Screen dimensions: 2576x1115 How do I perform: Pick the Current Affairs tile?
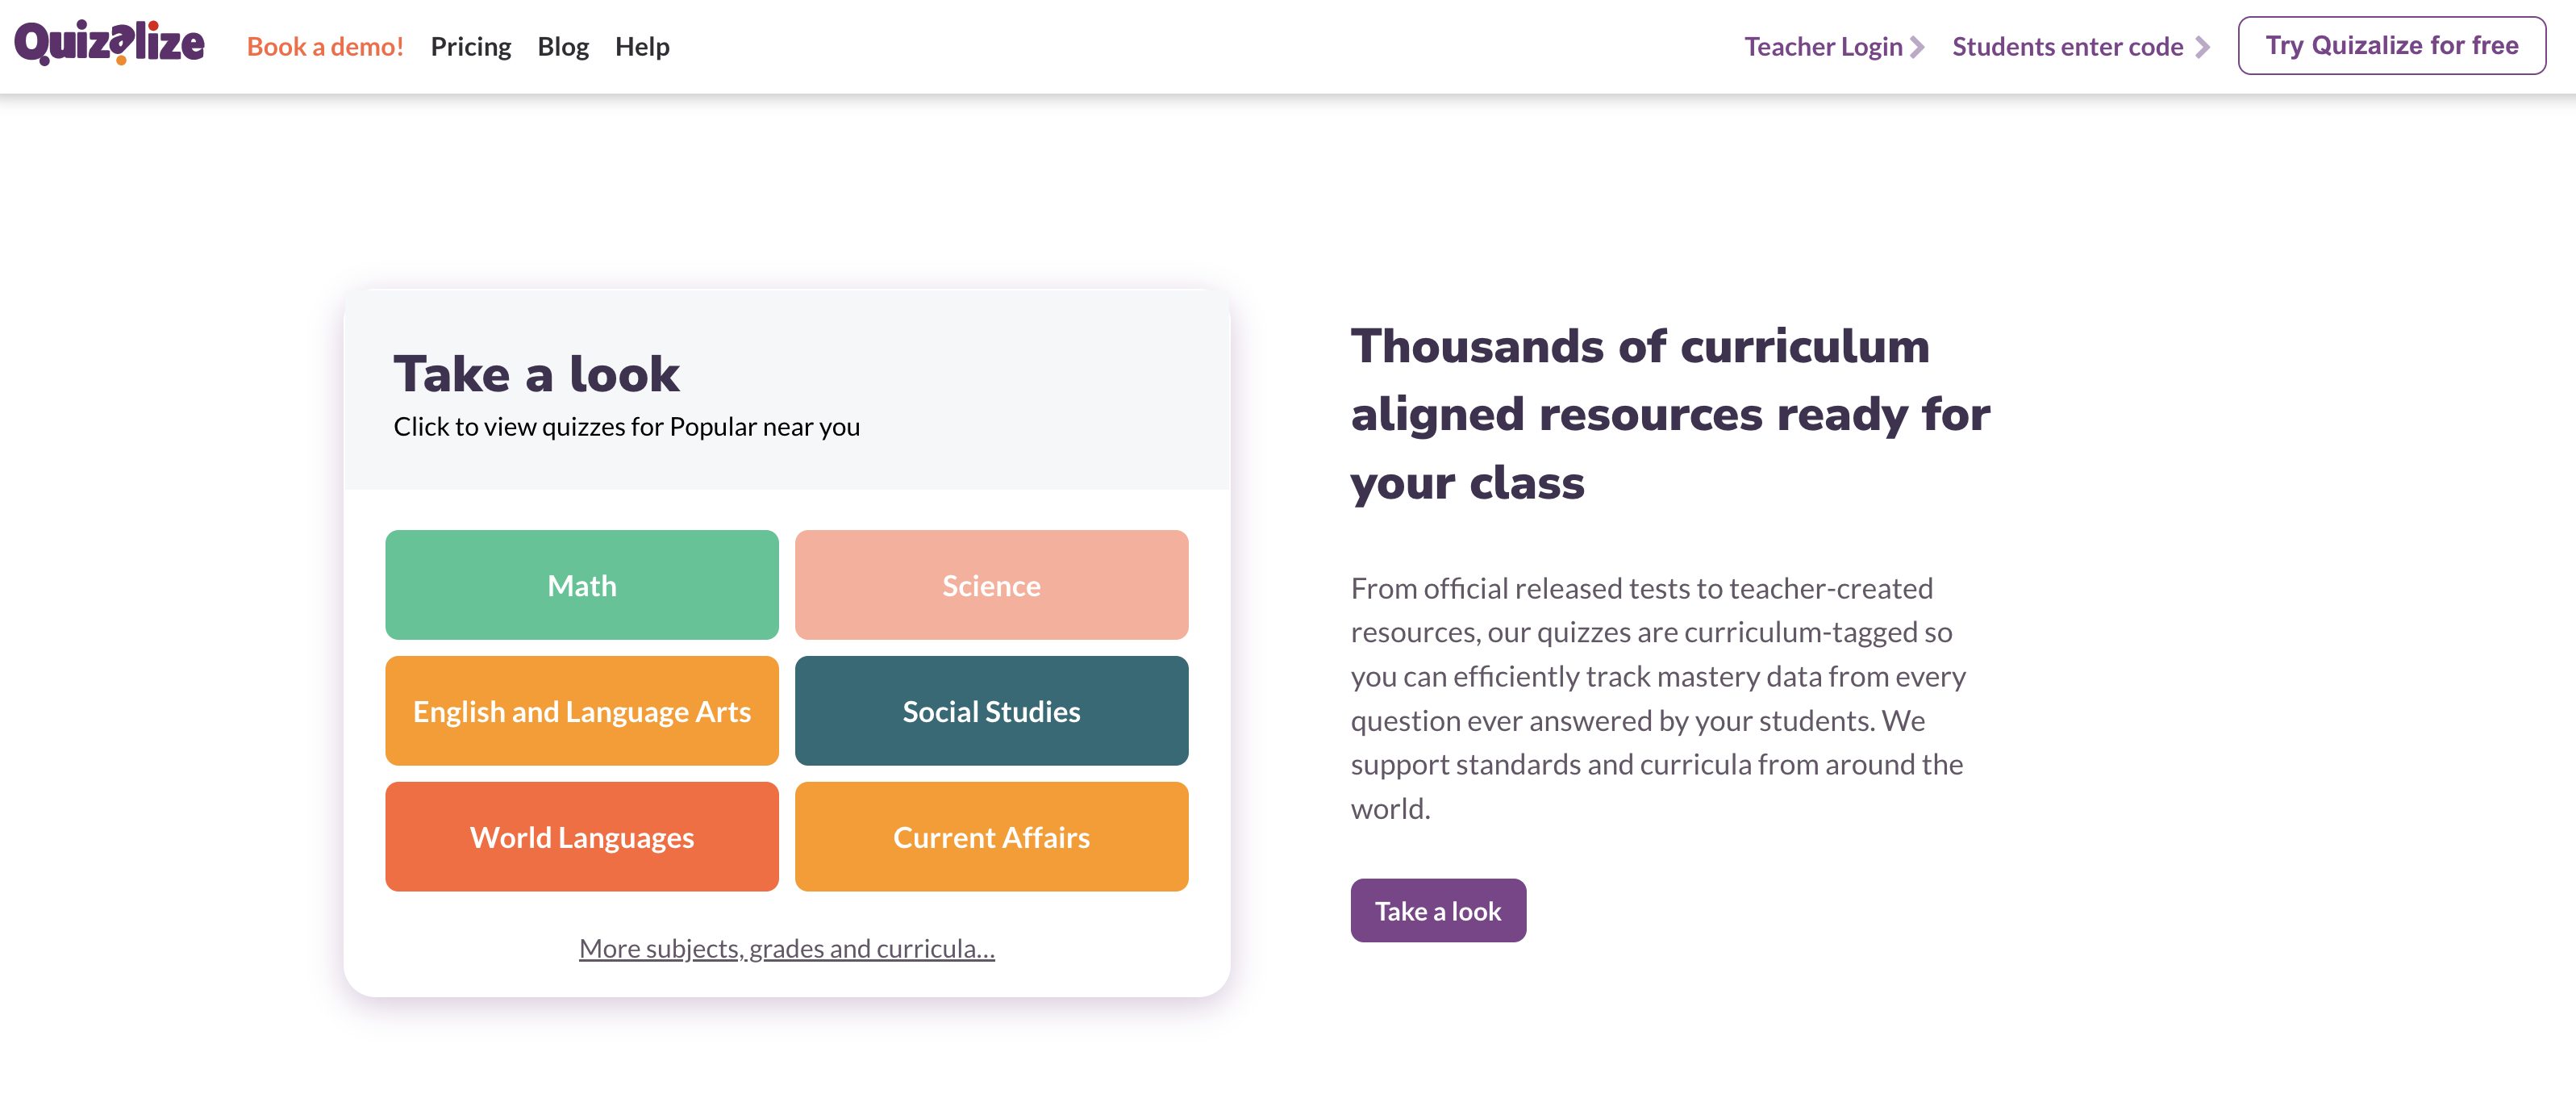coord(991,837)
